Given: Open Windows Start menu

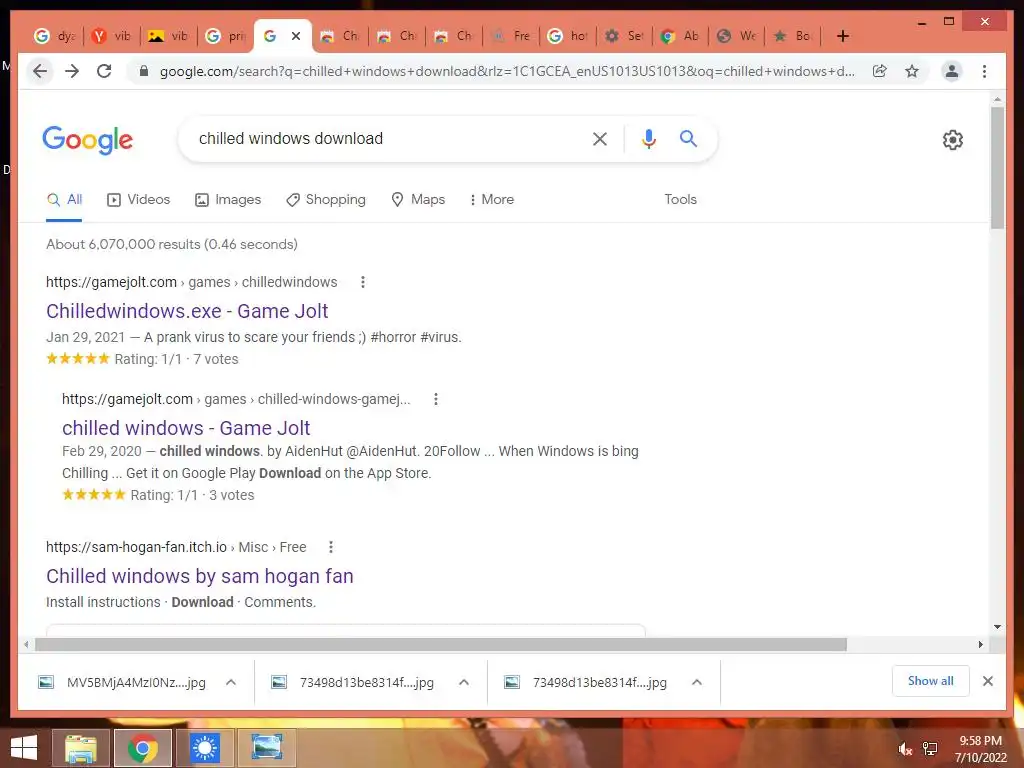Looking at the screenshot, I should tap(24, 748).
